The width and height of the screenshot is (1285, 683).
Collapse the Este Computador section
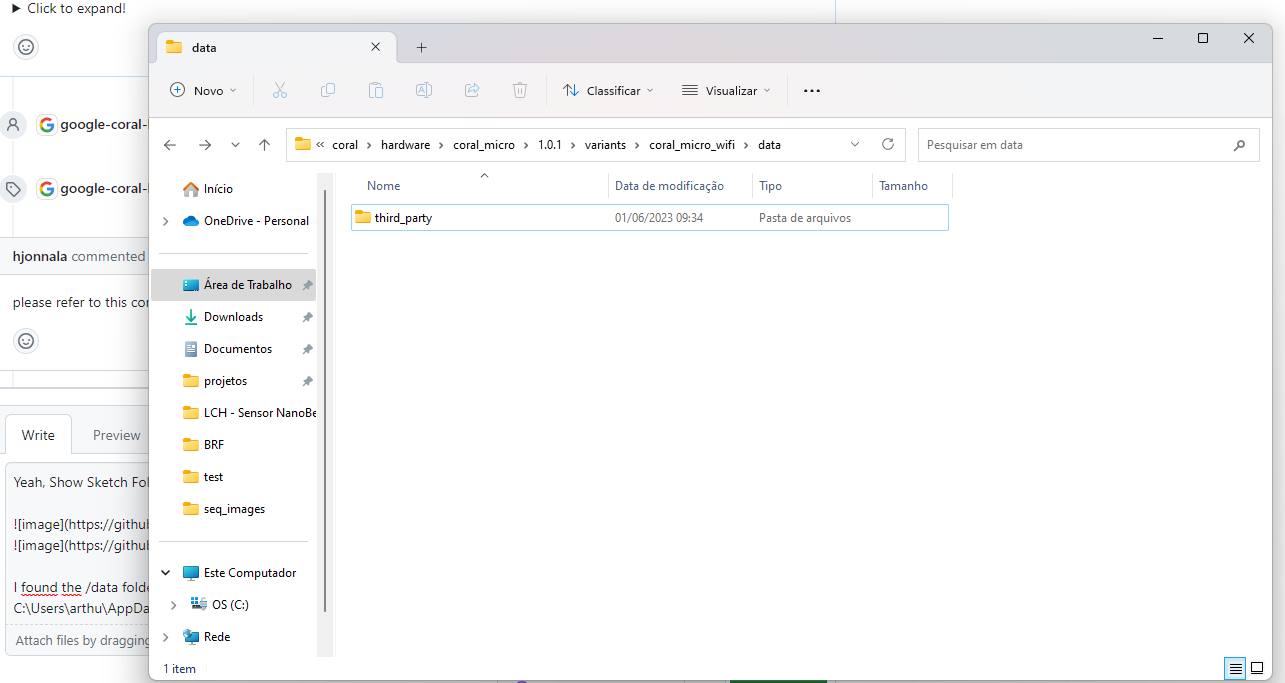click(x=166, y=572)
